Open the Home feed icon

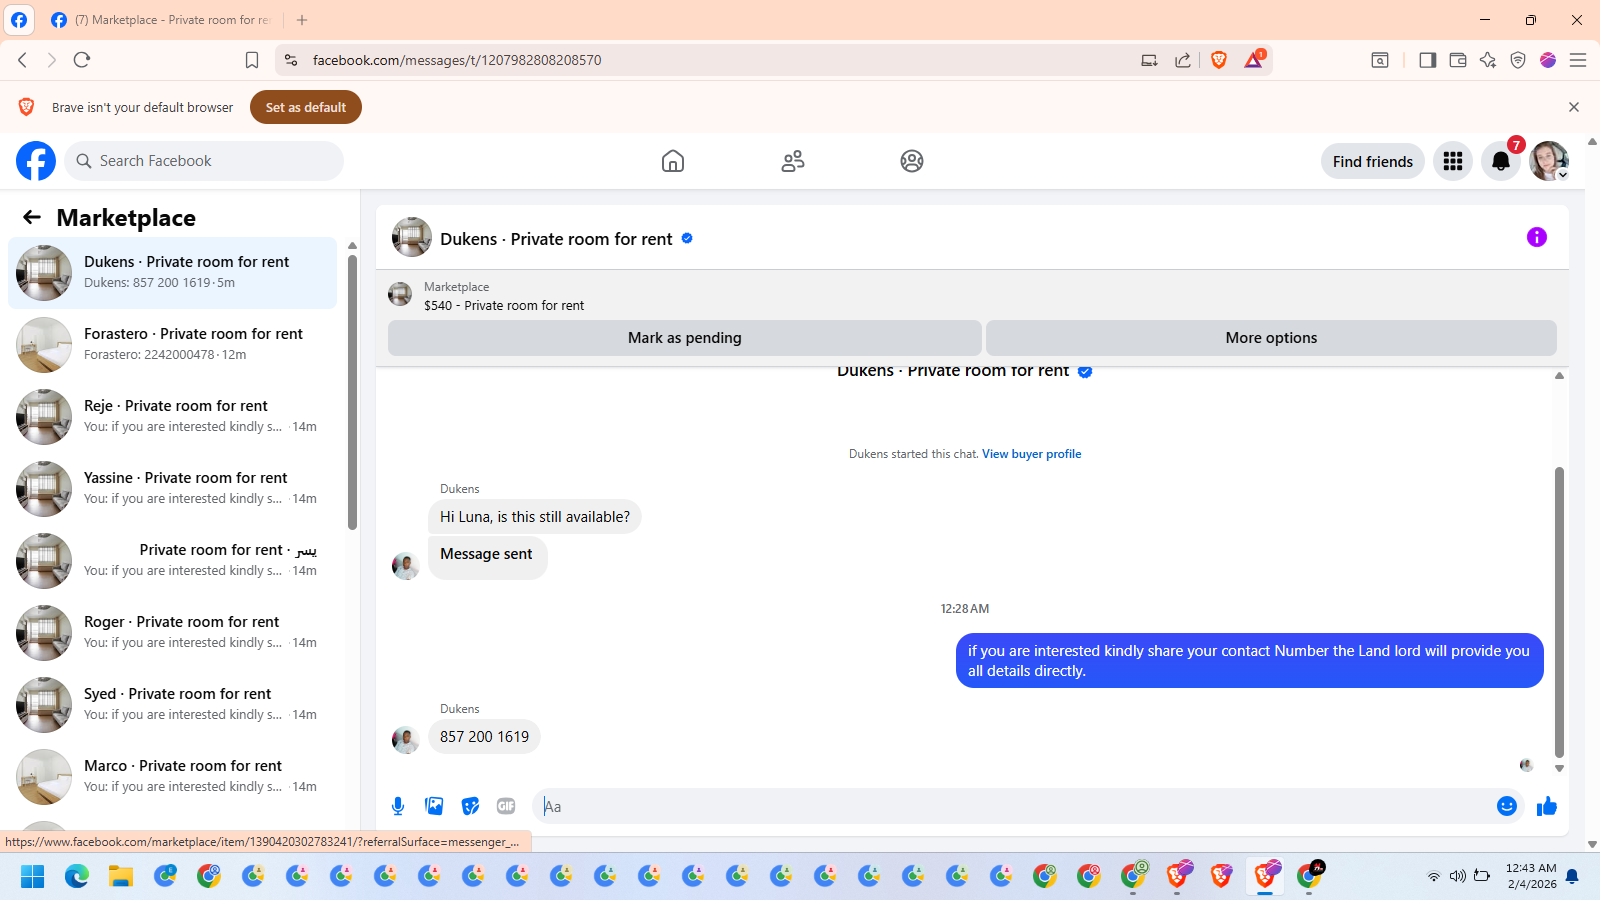click(x=673, y=161)
